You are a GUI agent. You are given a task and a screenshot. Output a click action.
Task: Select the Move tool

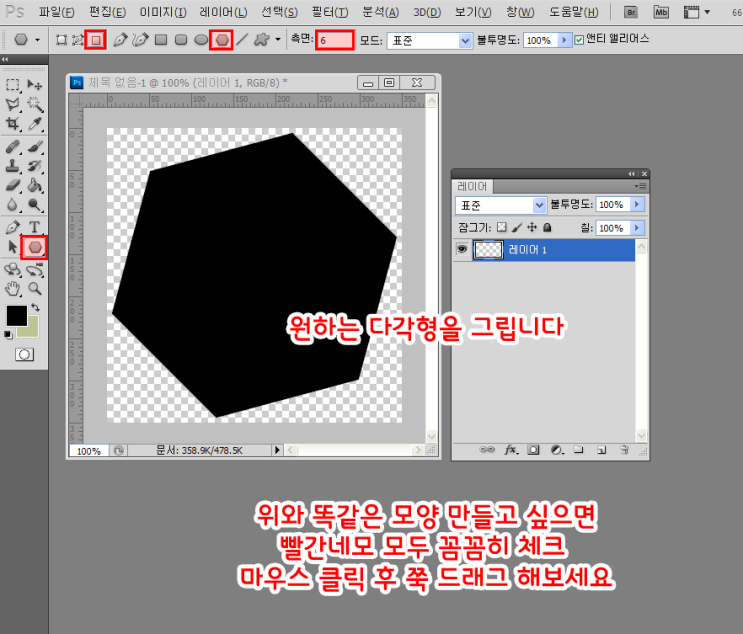click(35, 85)
